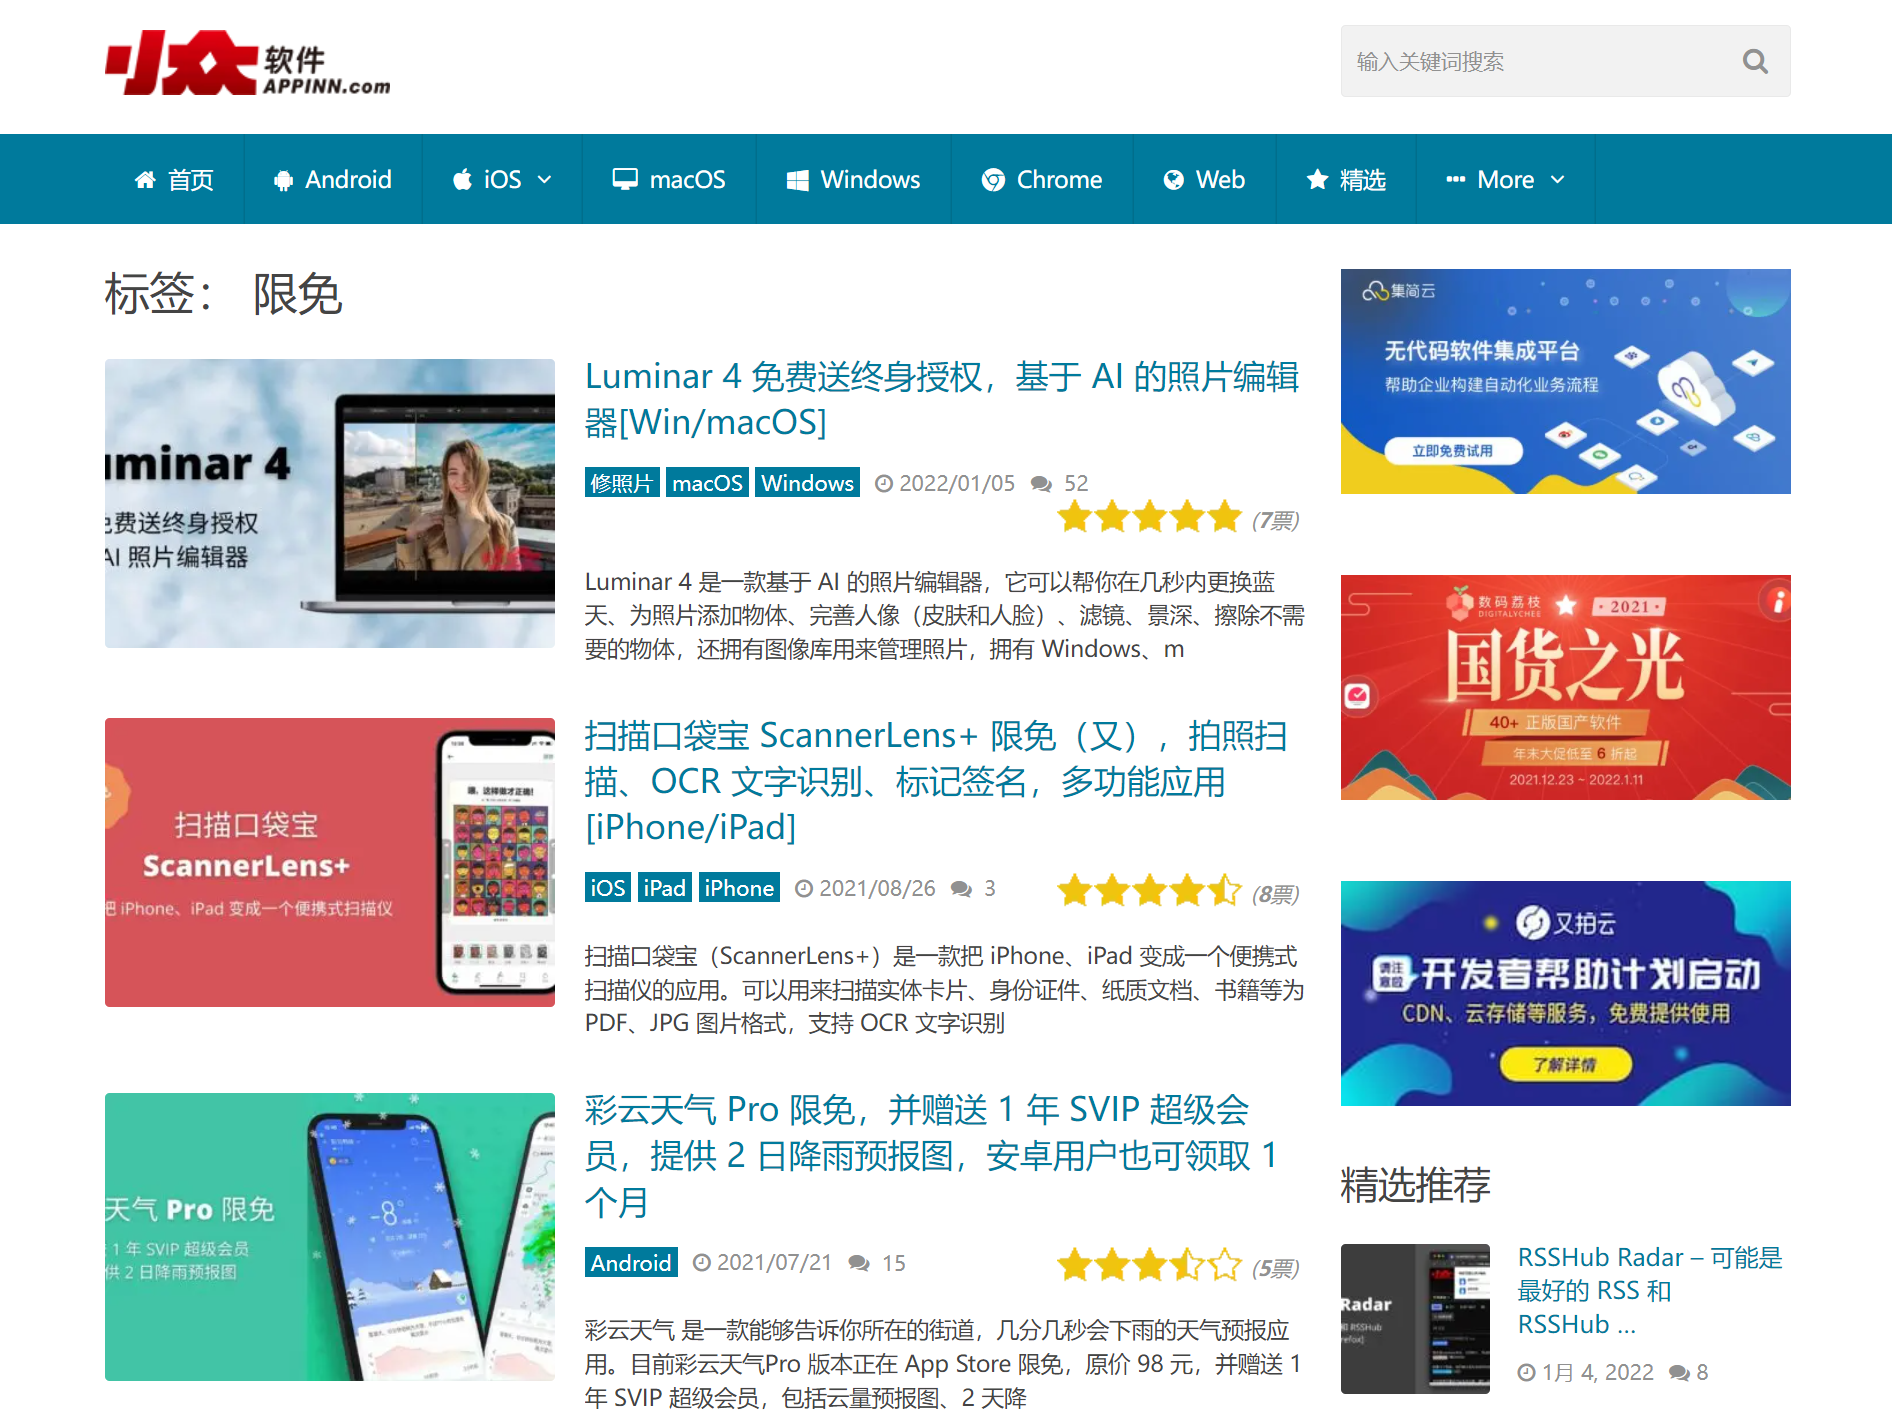Click comment bubble icon on ScannerLens+ article

click(961, 889)
